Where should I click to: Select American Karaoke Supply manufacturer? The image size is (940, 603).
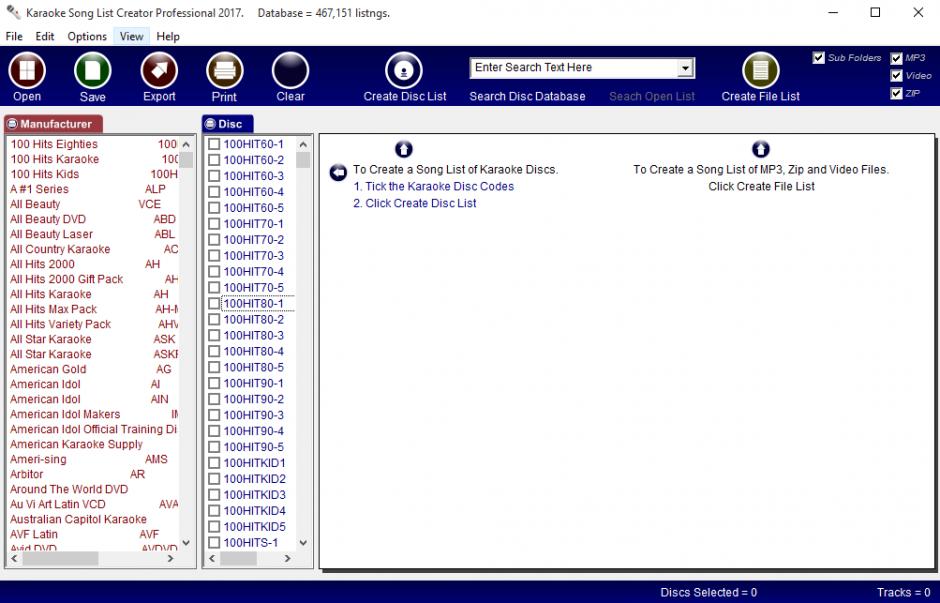pos(94,444)
